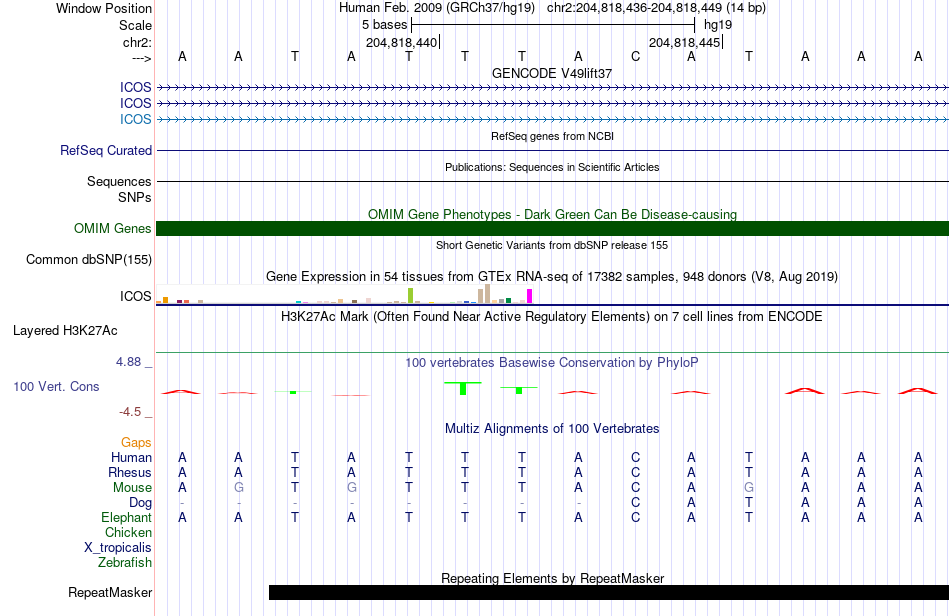950x616 pixels.
Task: Click the 5 bases scale bar text
Action: (x=385, y=25)
